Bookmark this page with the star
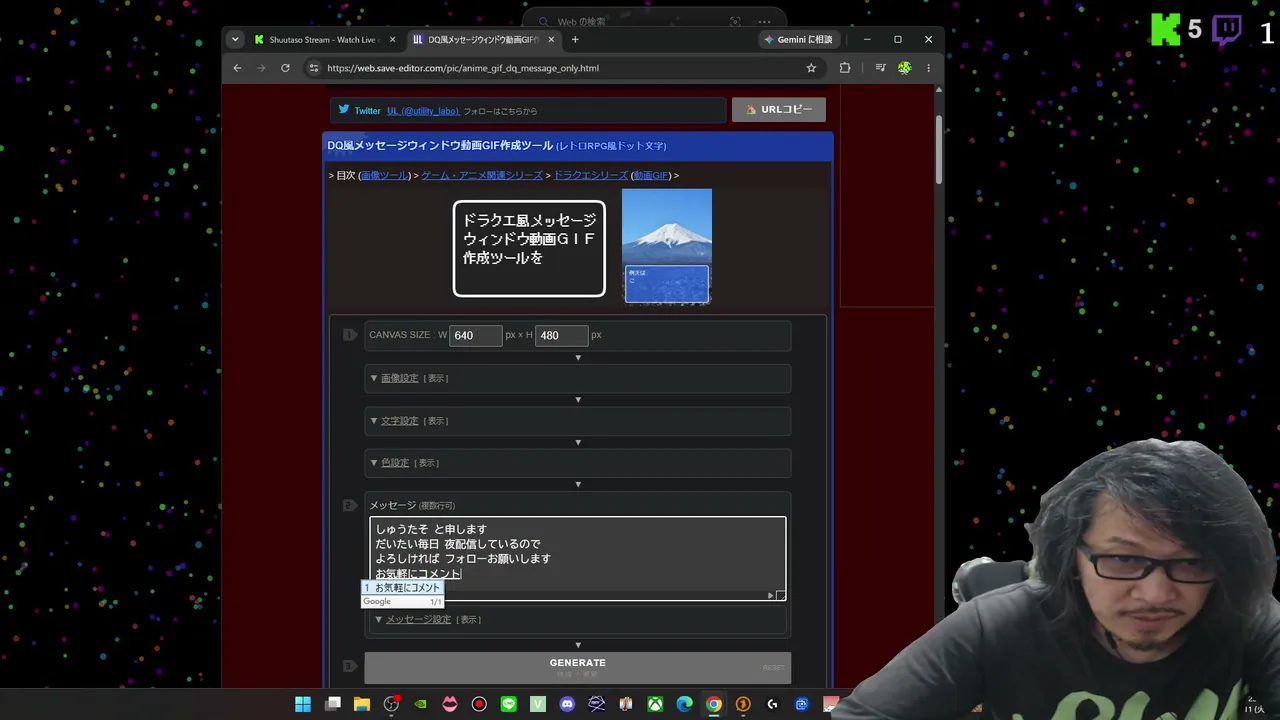Viewport: 1280px width, 720px height. tap(811, 68)
